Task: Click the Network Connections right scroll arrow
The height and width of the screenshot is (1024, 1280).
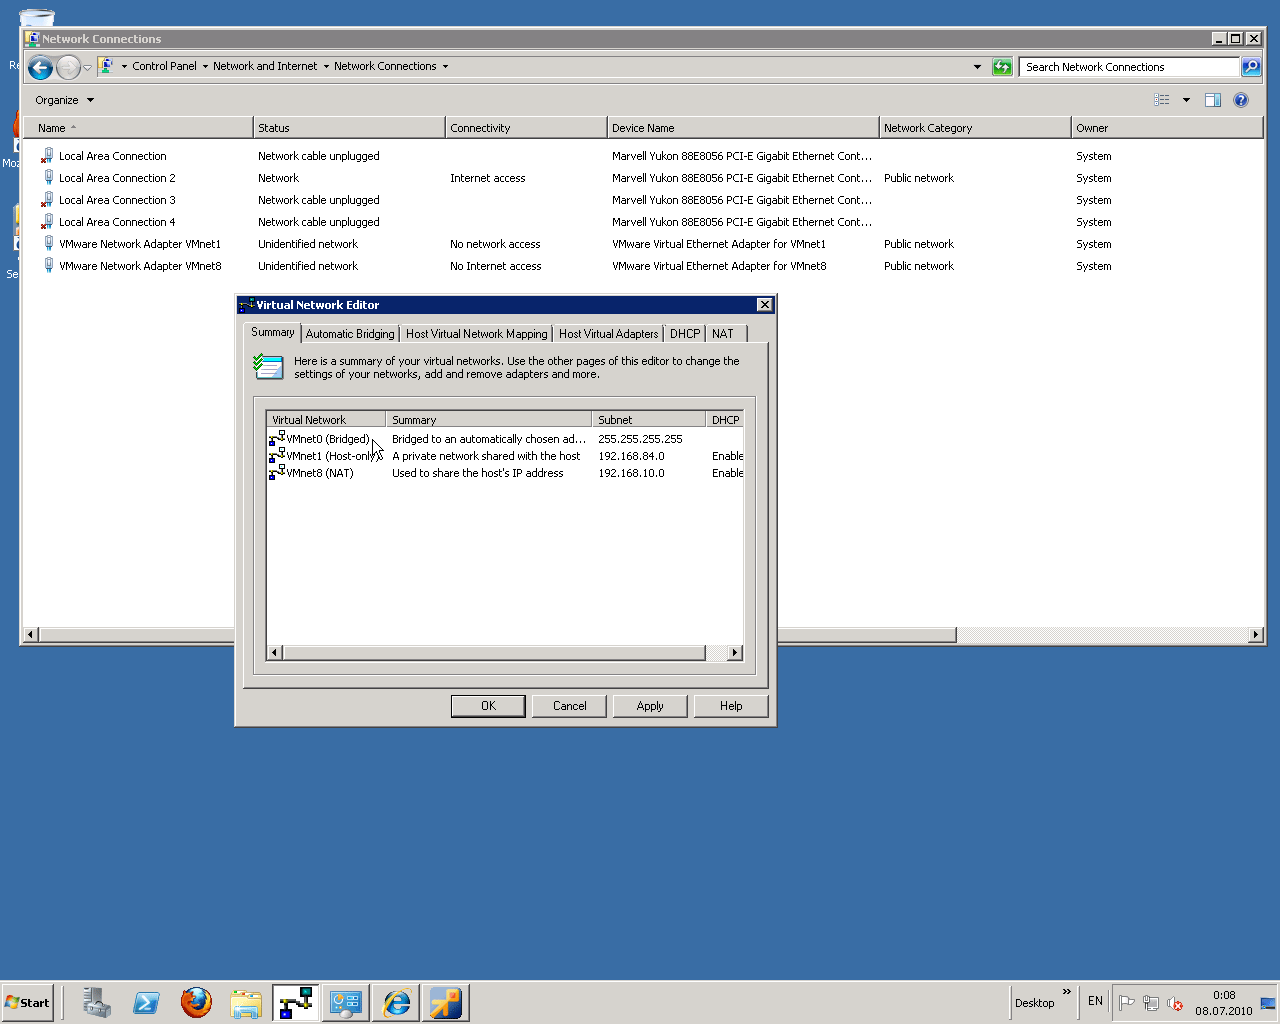Action: coord(1256,635)
